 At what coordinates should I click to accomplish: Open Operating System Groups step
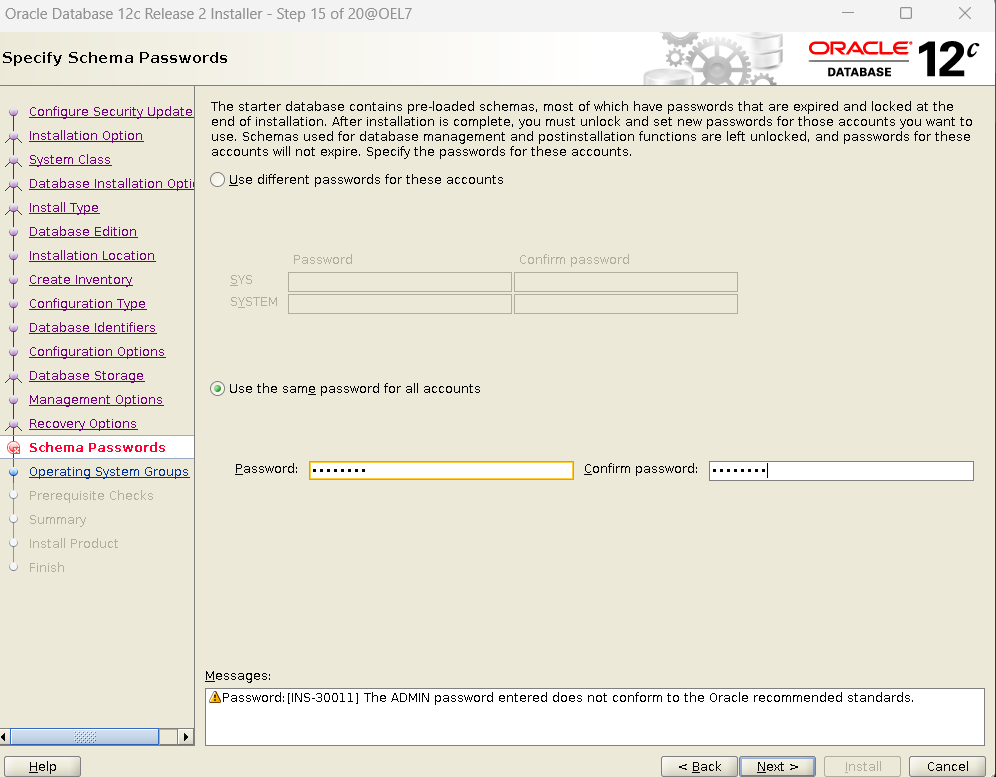coord(109,472)
